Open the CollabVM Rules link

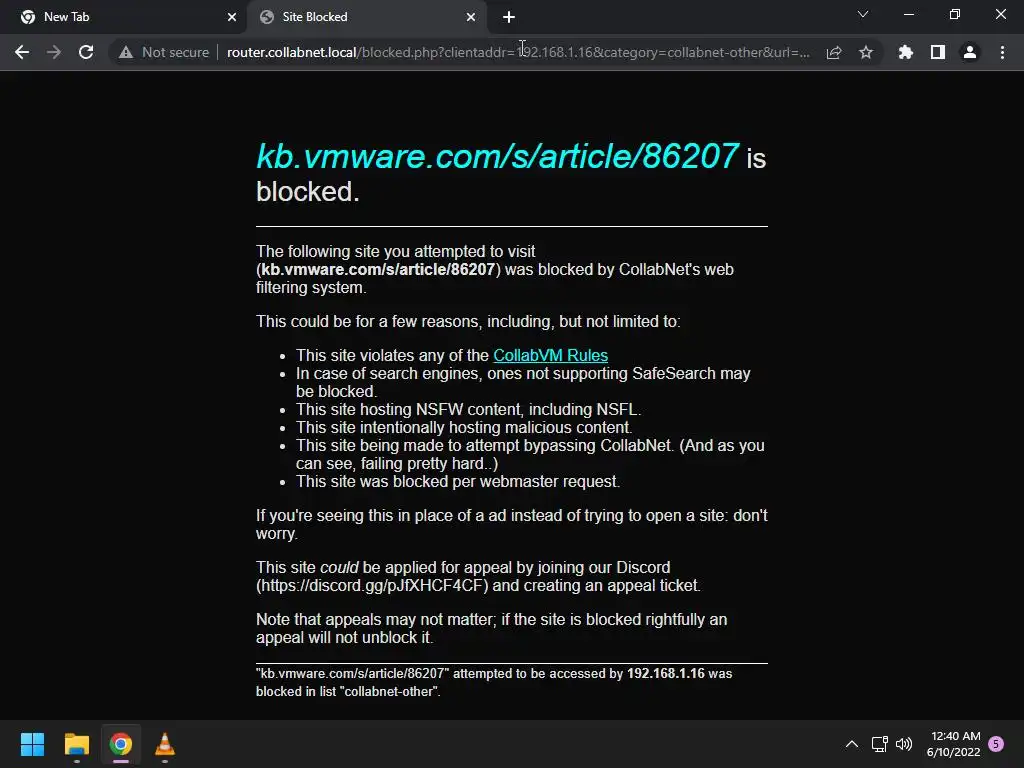click(551, 355)
